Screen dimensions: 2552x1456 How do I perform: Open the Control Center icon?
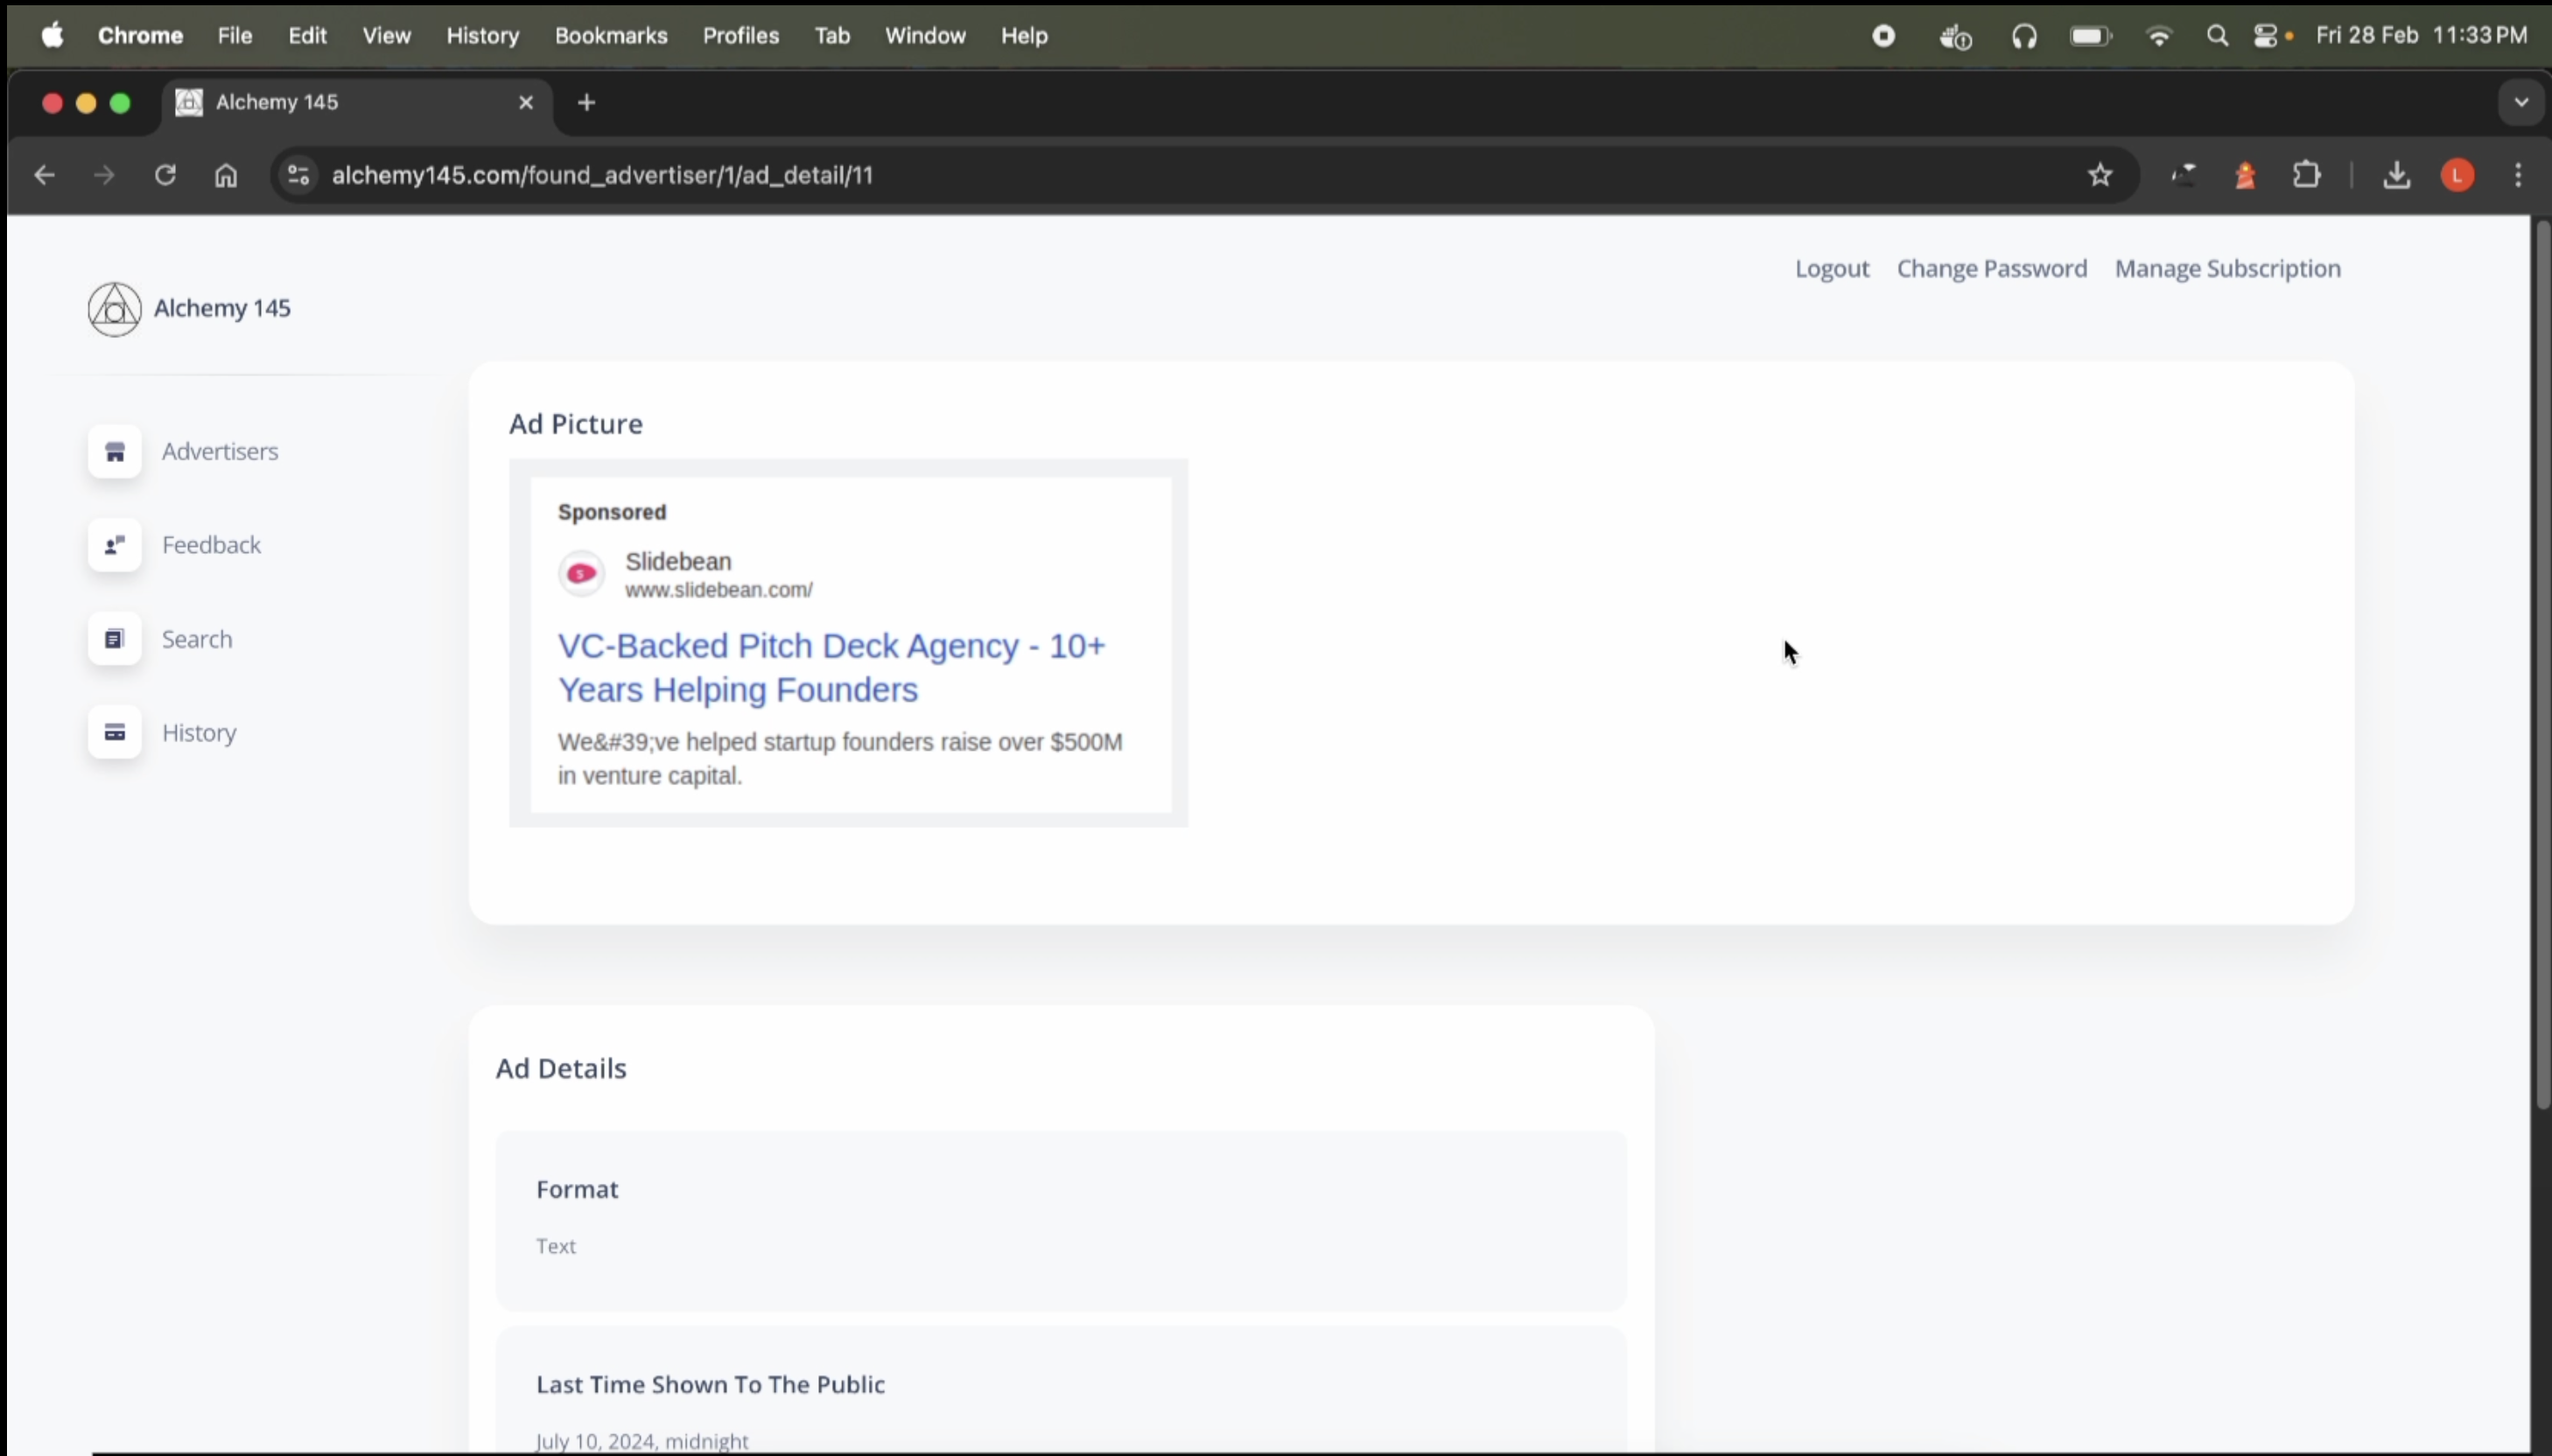tap(2268, 36)
